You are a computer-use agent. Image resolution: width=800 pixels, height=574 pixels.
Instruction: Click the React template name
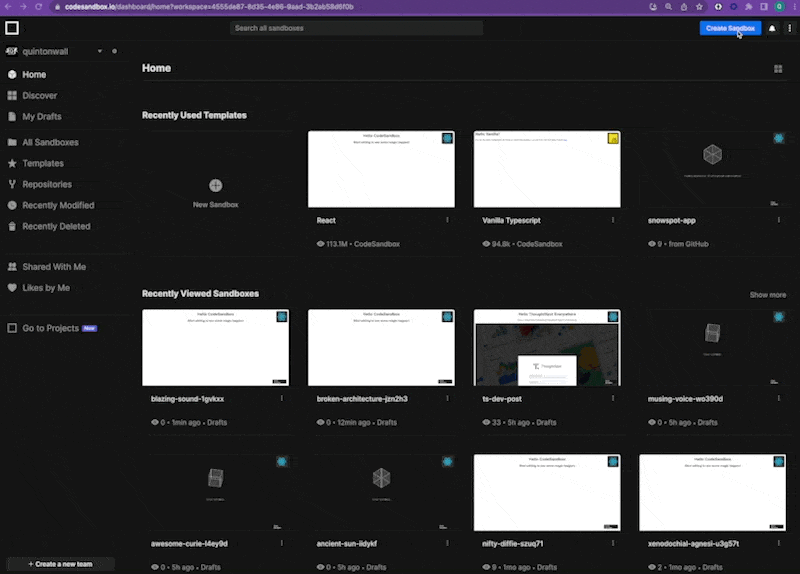(326, 220)
